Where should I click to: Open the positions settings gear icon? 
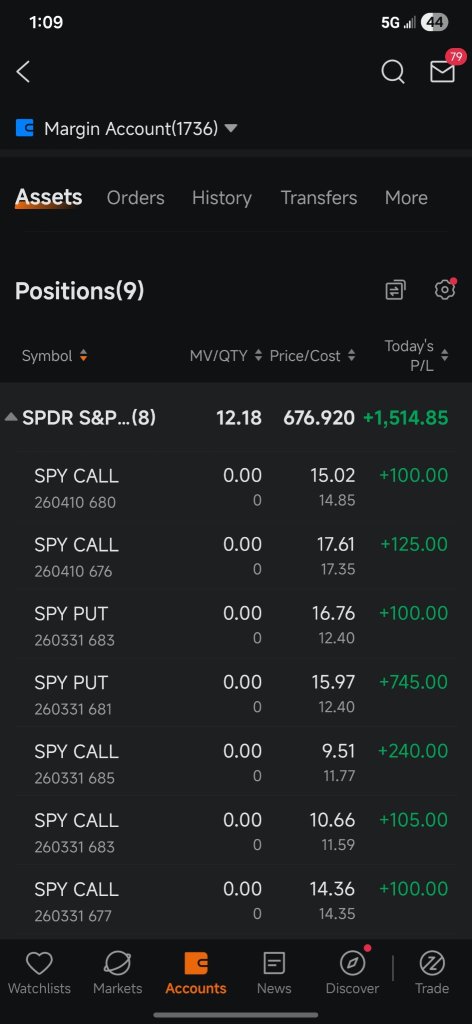(x=445, y=289)
